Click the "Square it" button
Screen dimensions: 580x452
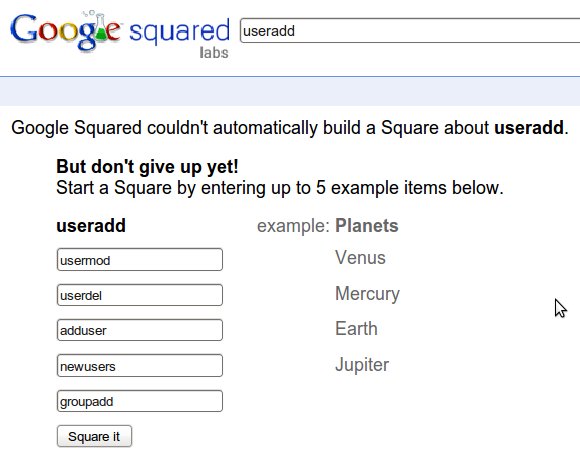(x=94, y=436)
